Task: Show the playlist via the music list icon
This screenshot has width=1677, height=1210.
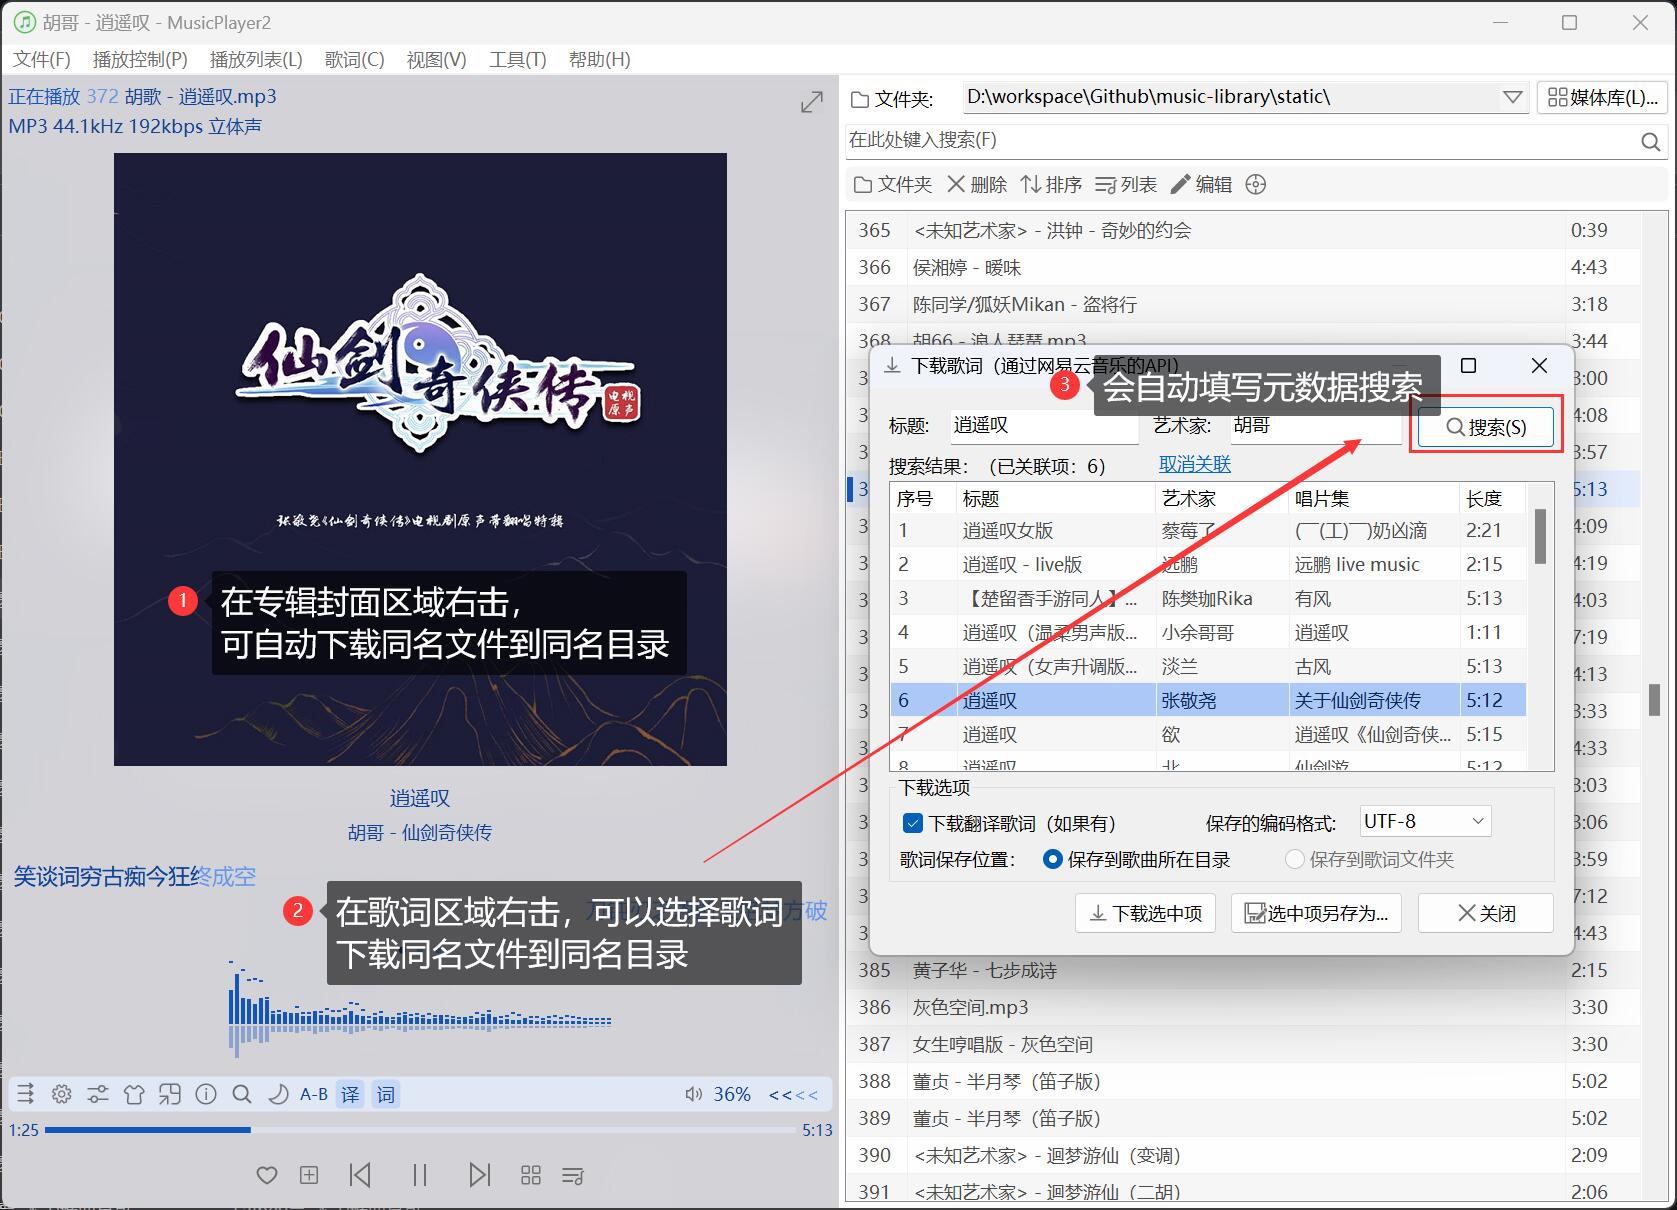Action: (573, 1175)
